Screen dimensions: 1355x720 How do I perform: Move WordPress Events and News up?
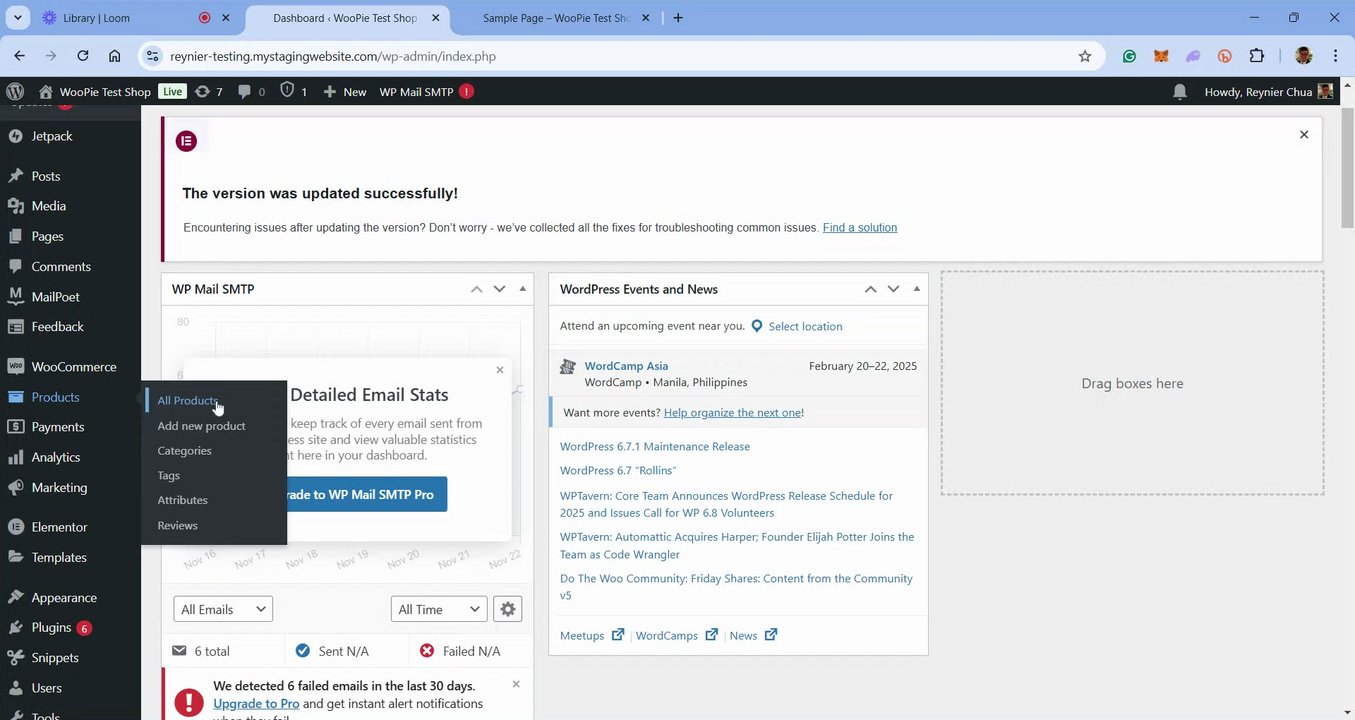click(870, 289)
